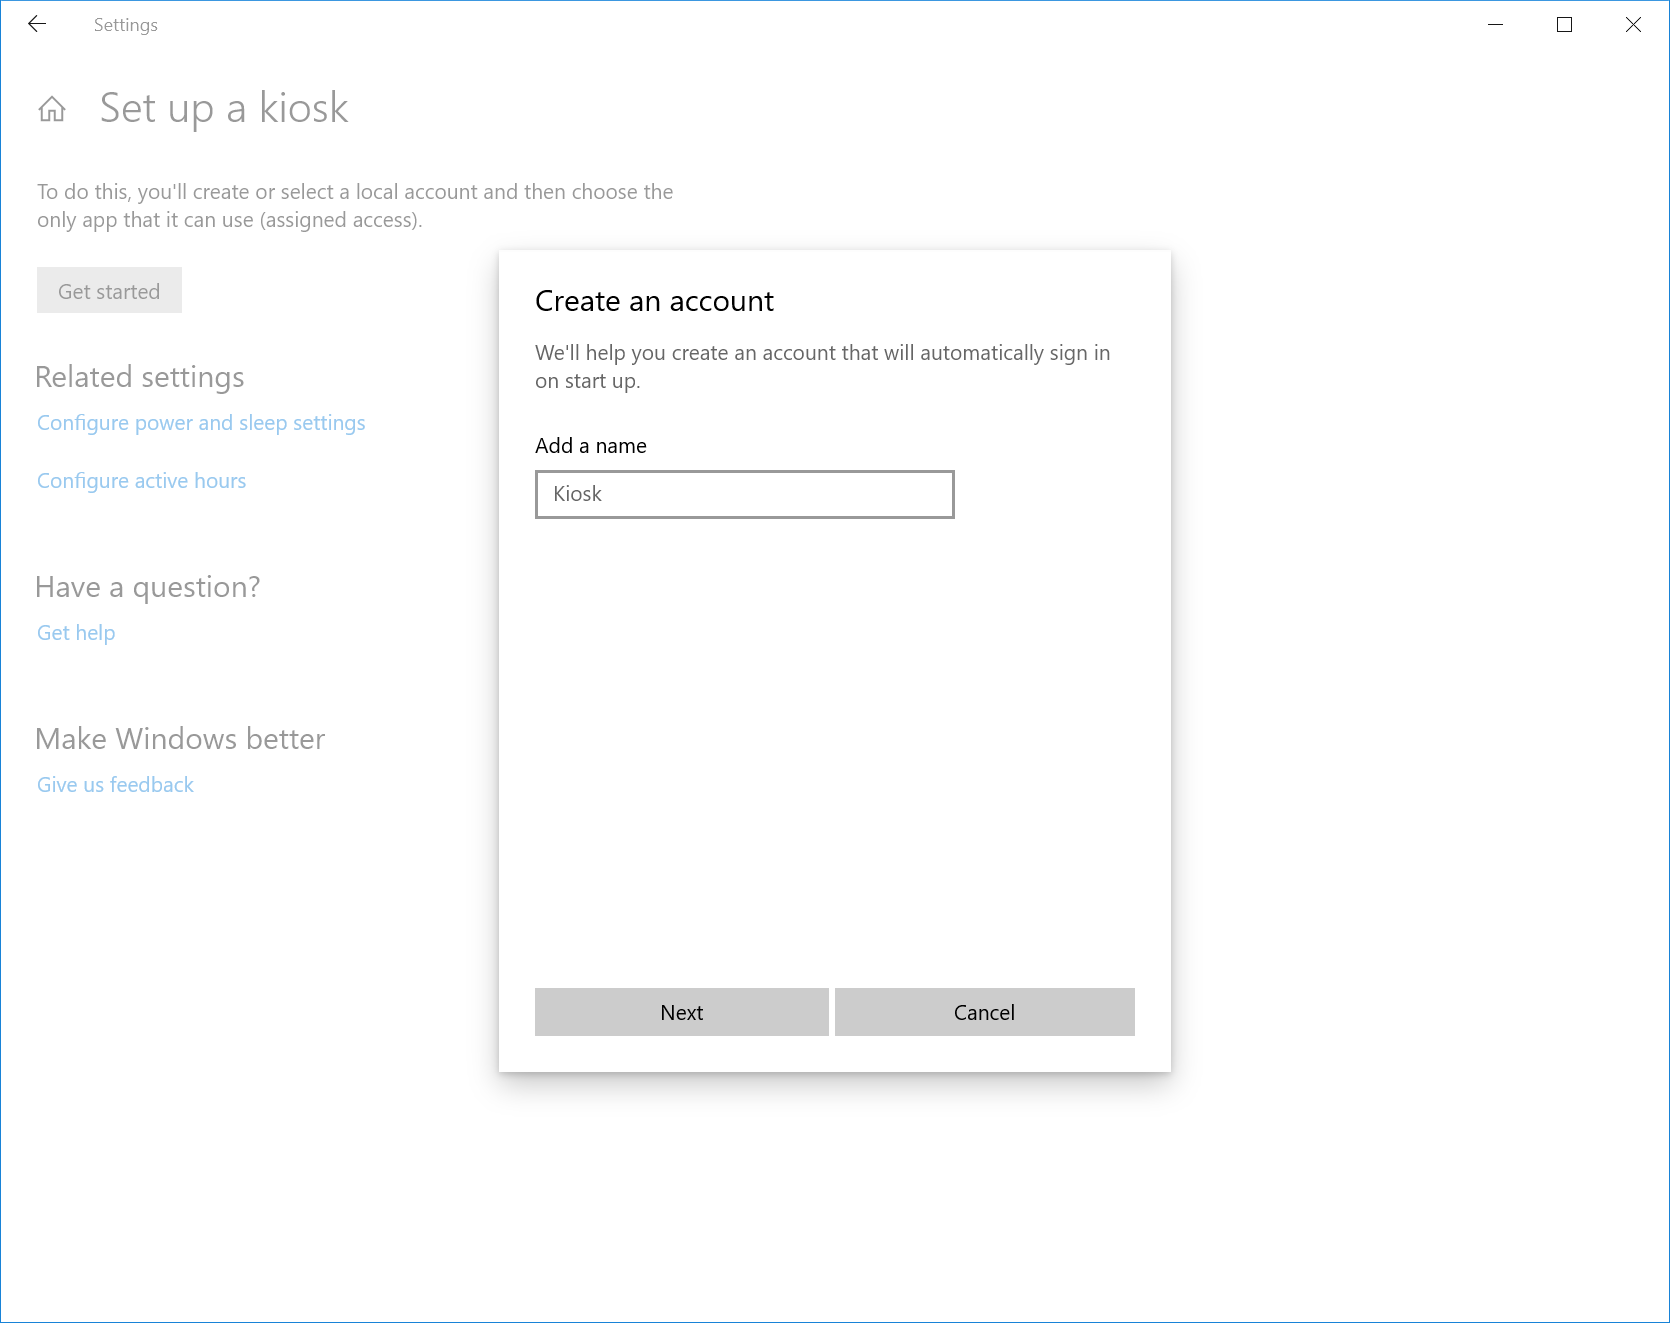Click the Make Windows better heading
Screen dimensions: 1670x1323
[x=180, y=739]
